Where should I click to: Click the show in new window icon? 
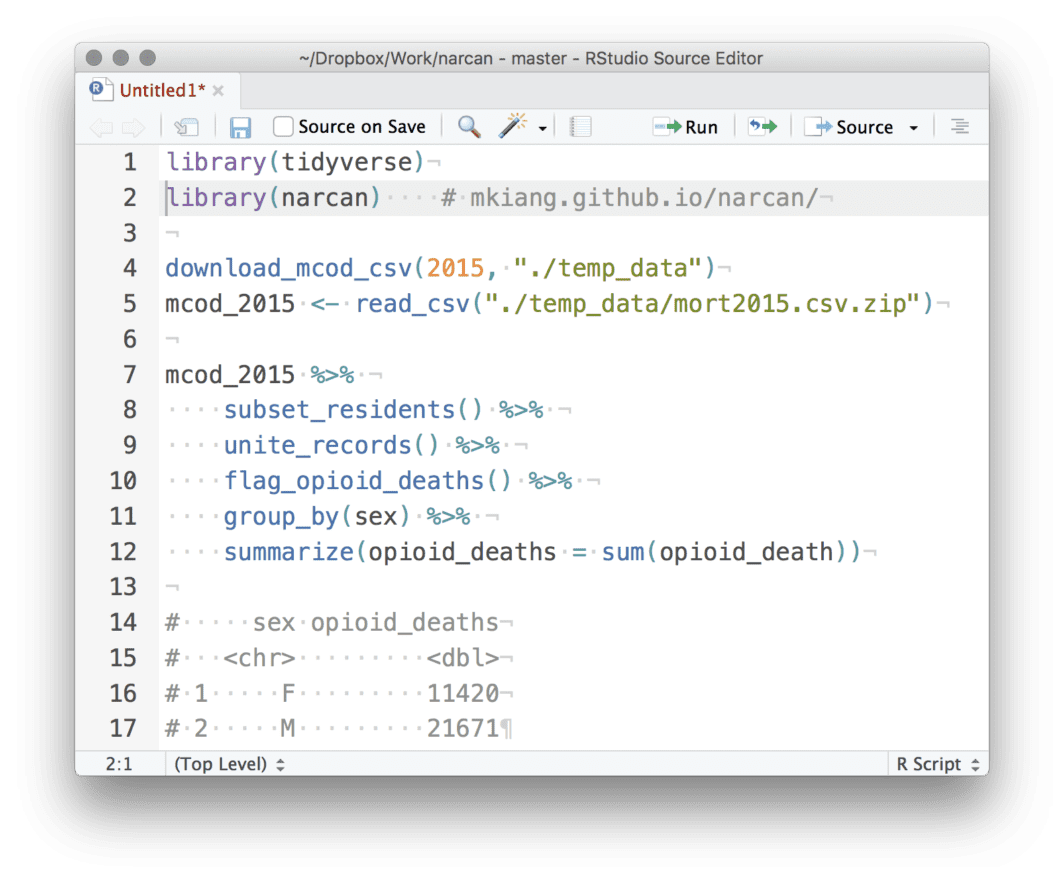coord(186,127)
